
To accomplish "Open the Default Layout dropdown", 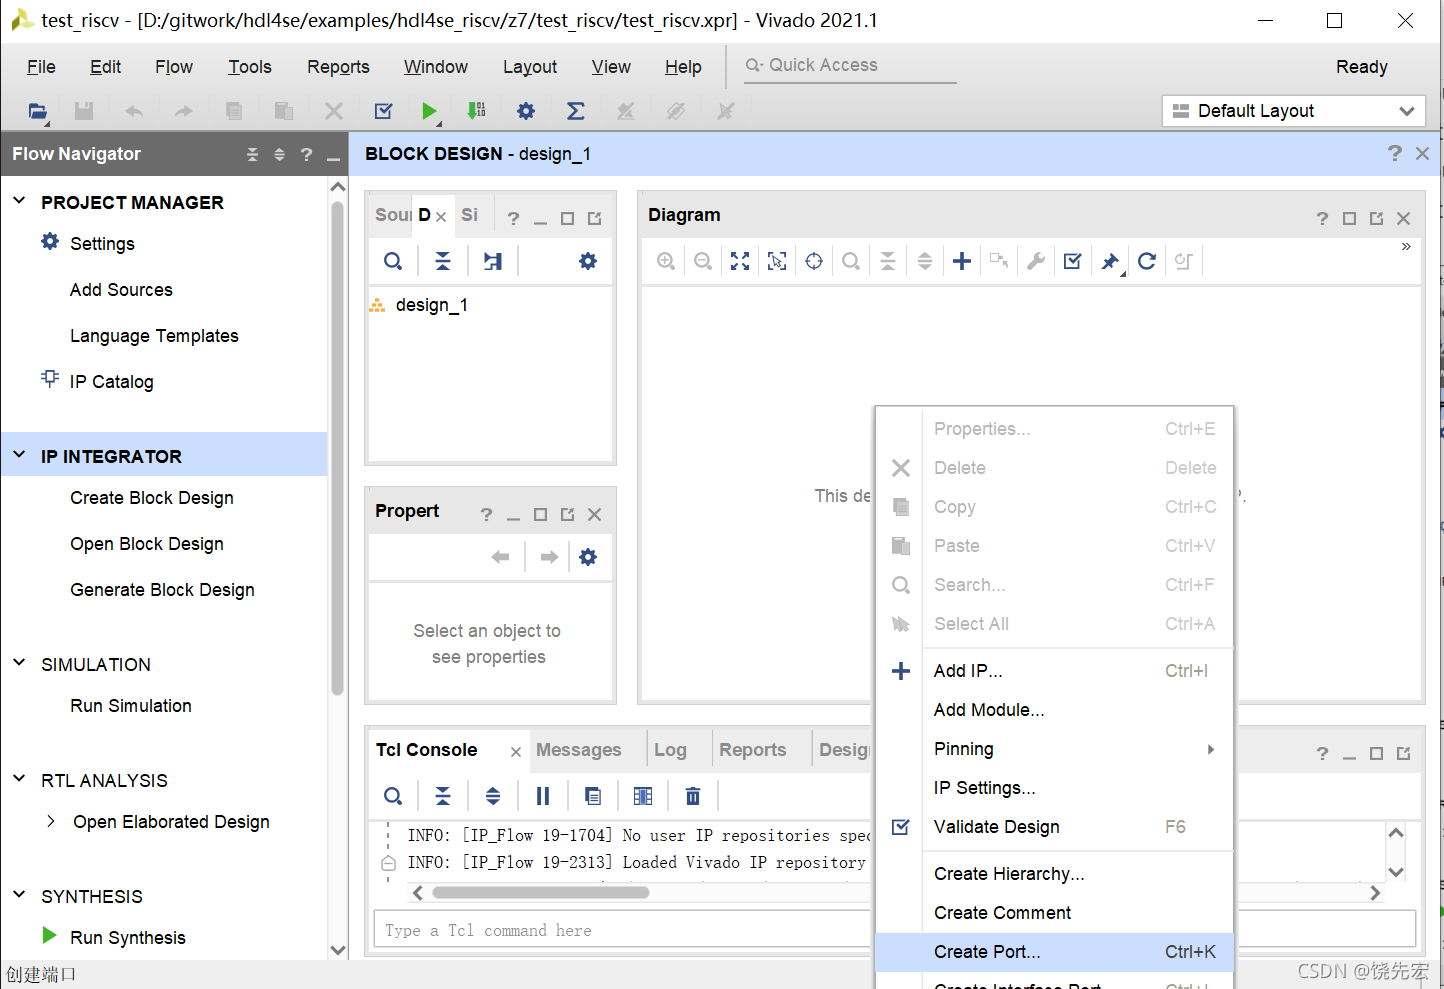I will [1294, 111].
